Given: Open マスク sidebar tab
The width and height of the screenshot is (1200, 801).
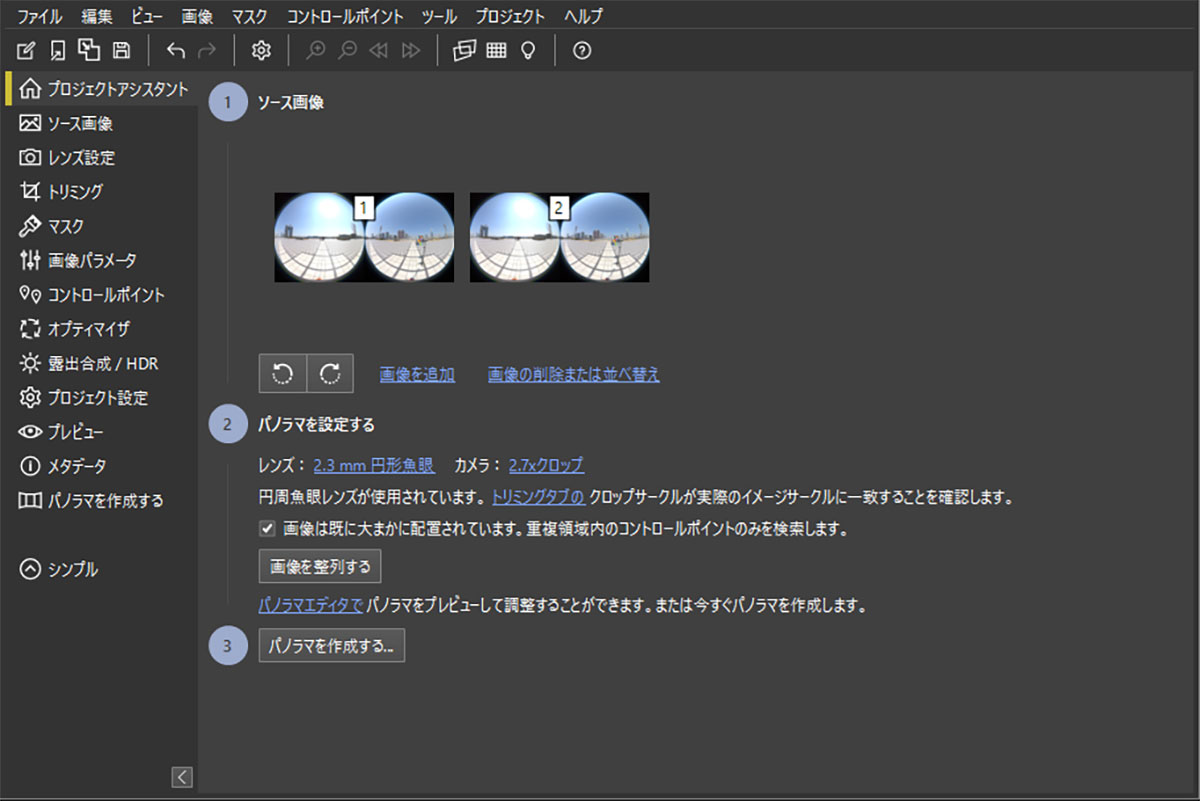Looking at the screenshot, I should point(102,226).
